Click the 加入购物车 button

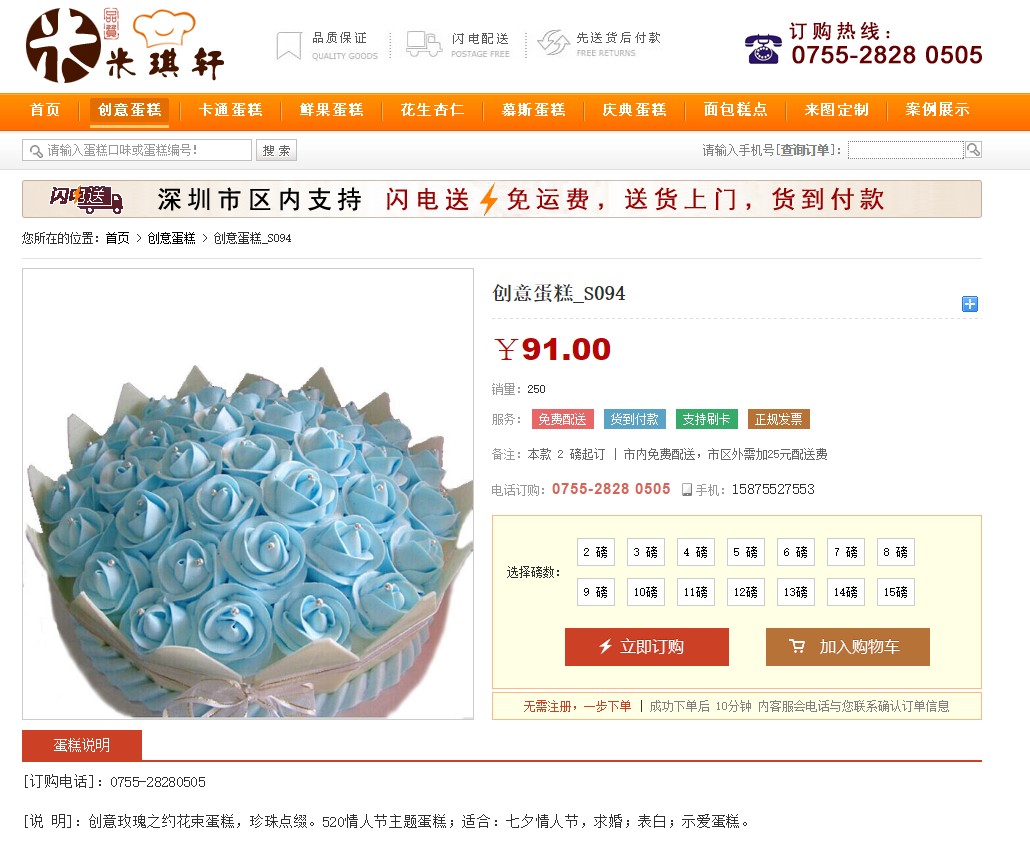[x=848, y=647]
